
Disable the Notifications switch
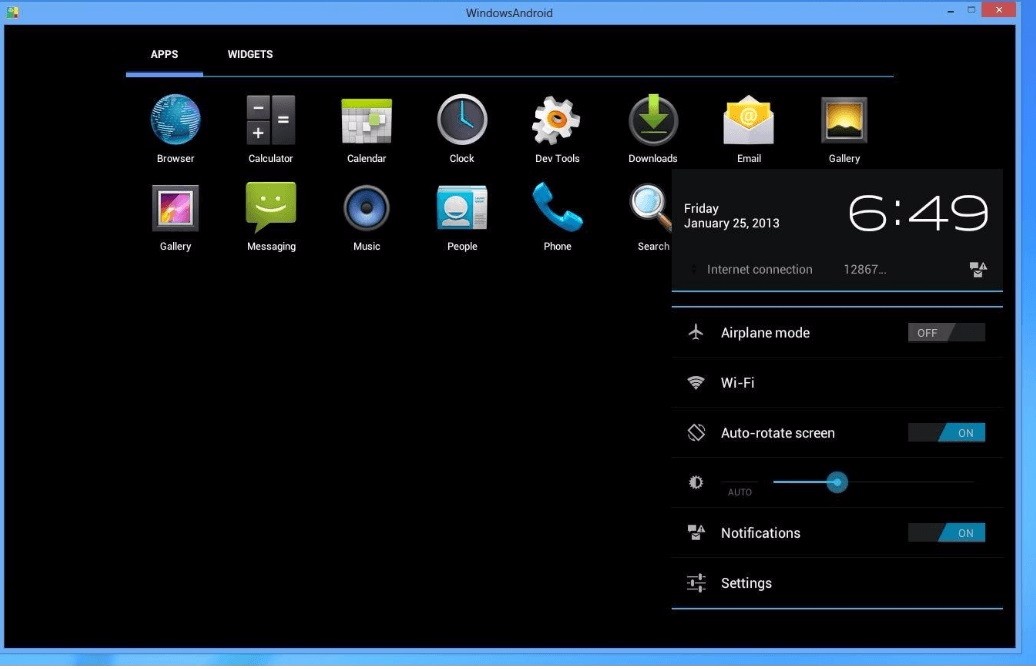(946, 533)
